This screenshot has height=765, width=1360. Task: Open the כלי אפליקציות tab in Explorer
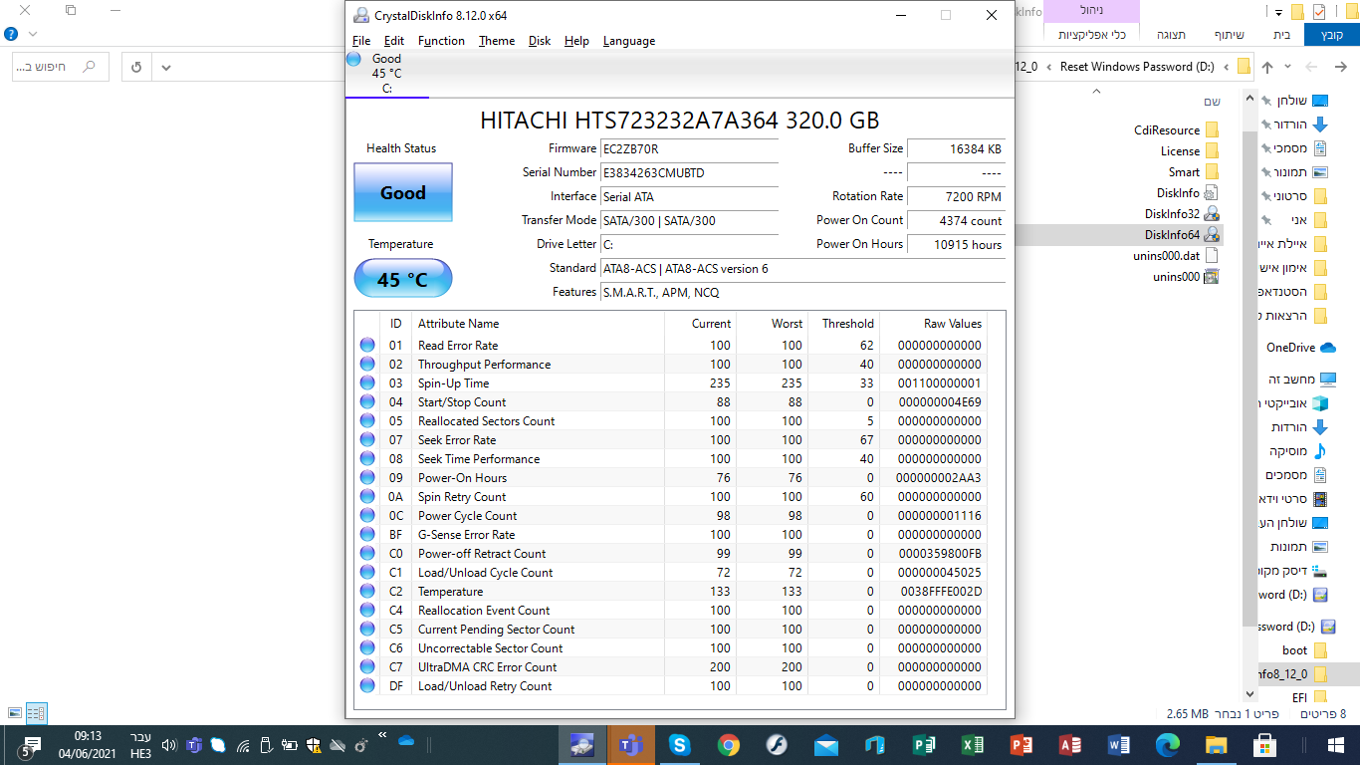click(1092, 35)
